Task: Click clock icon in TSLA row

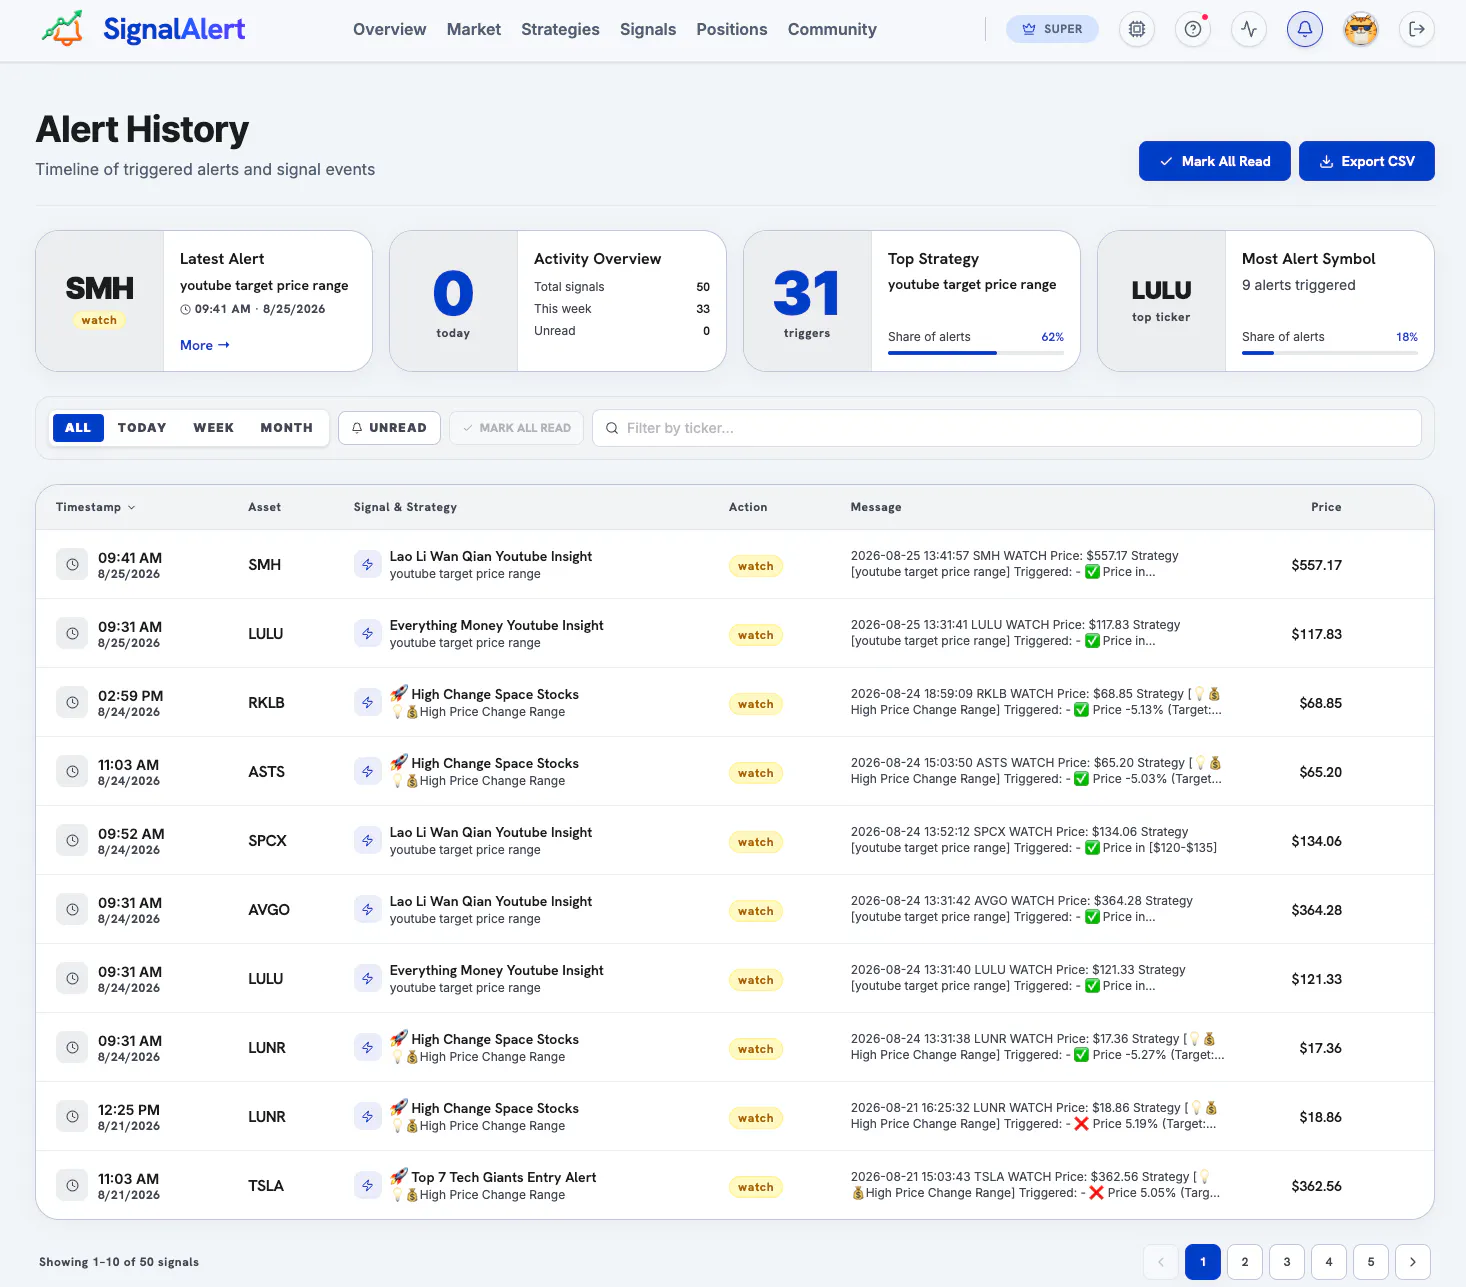Action: click(x=72, y=1186)
